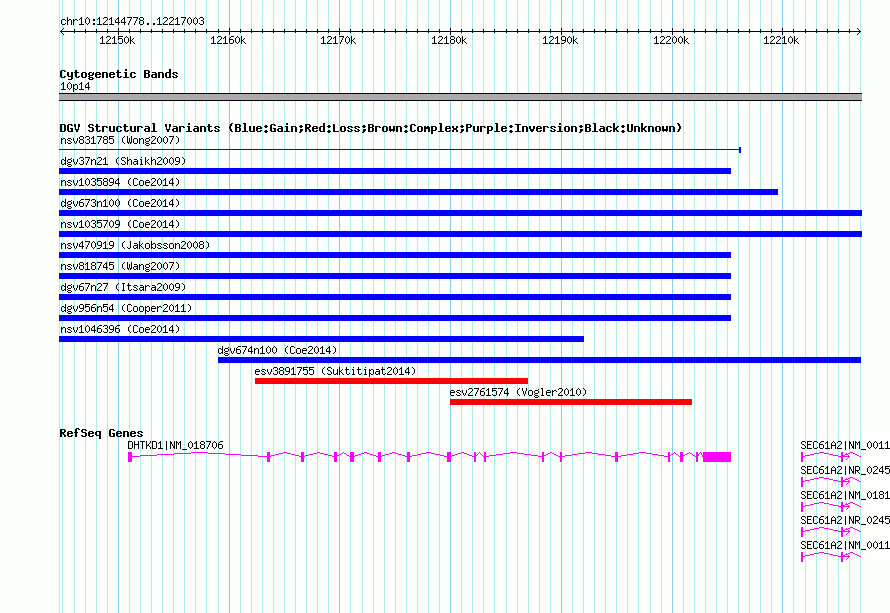Open the RefSeq Genes track title

tap(101, 433)
